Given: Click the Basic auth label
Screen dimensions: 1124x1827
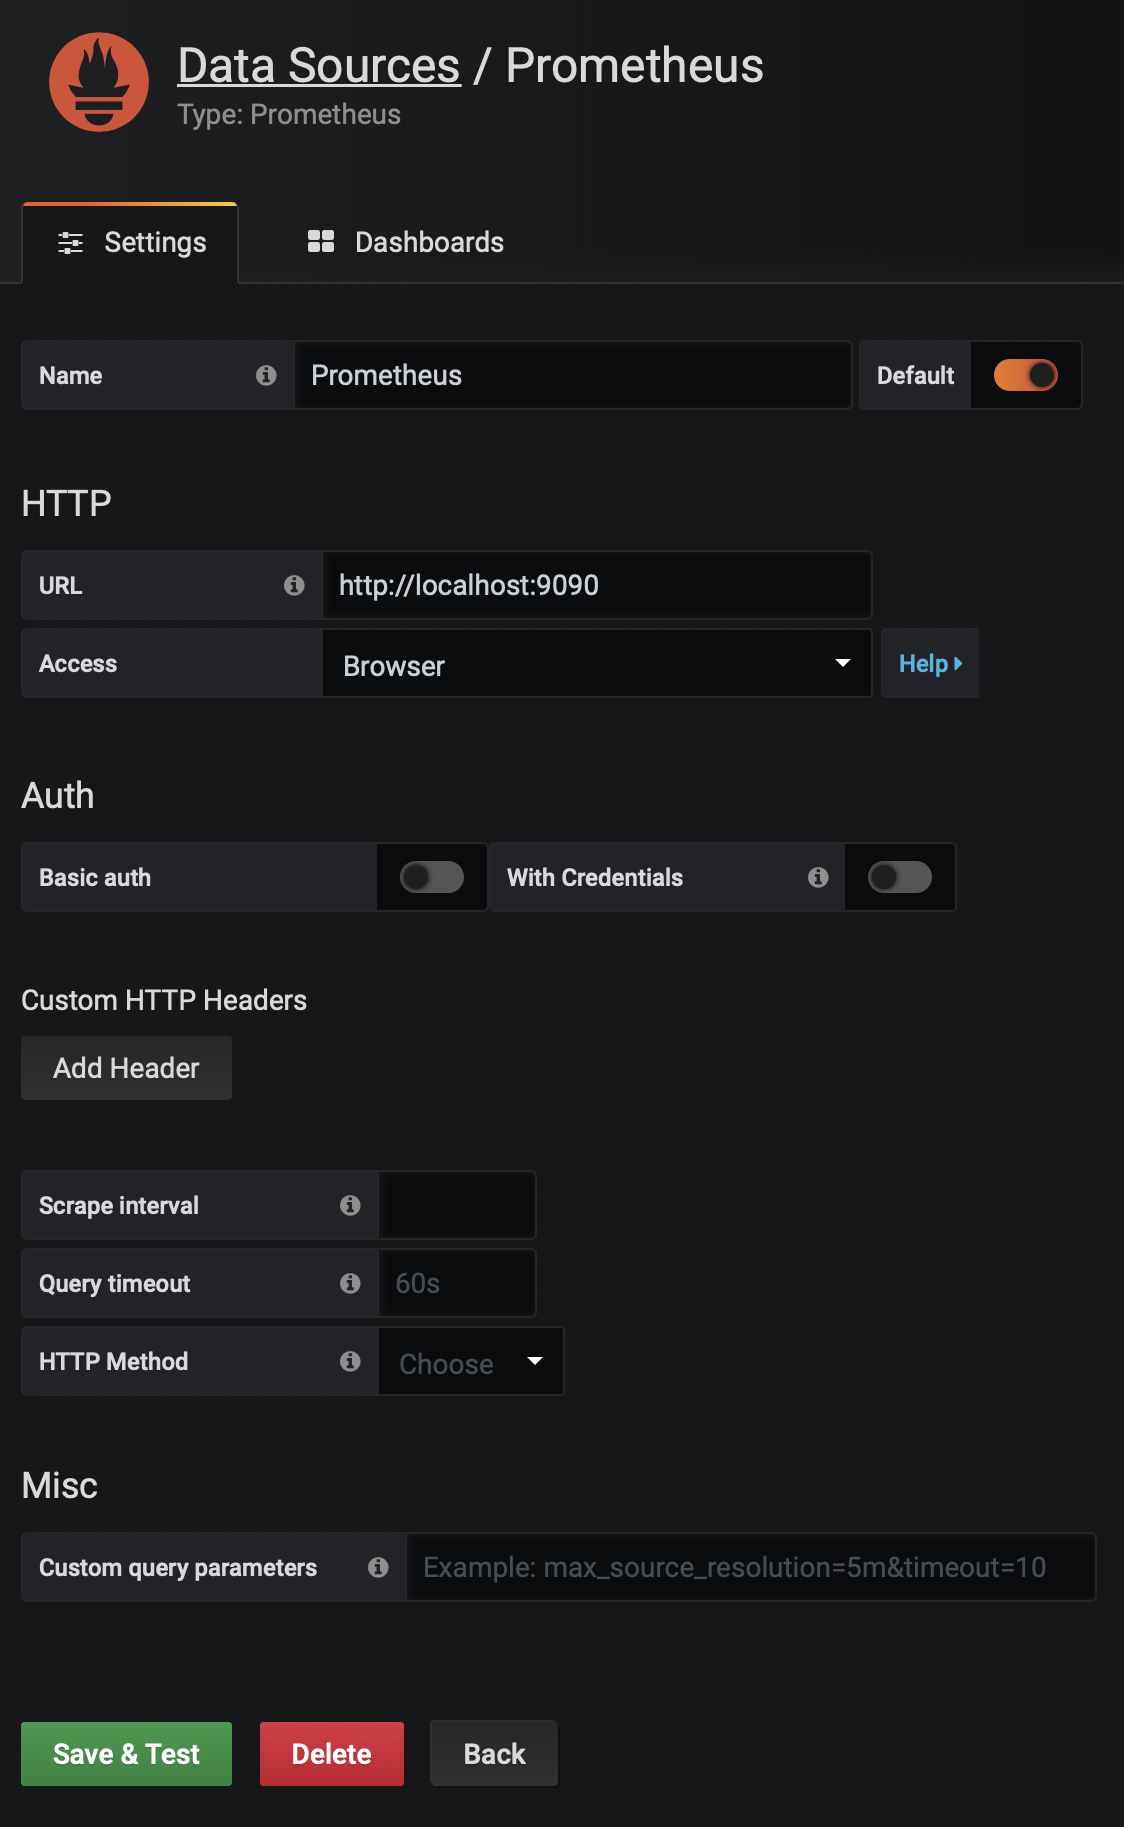Looking at the screenshot, I should 95,877.
